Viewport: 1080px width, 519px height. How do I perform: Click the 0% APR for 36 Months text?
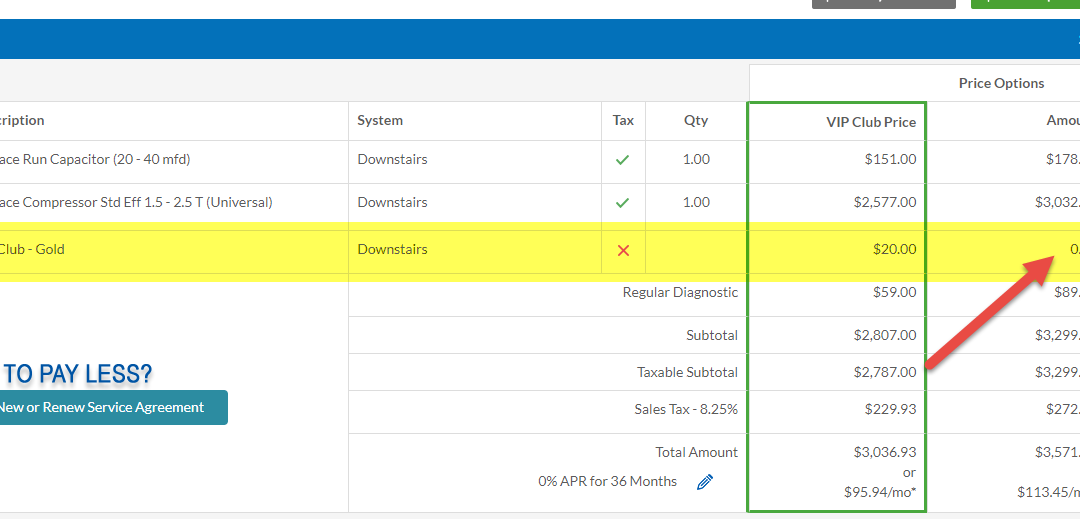click(x=607, y=482)
